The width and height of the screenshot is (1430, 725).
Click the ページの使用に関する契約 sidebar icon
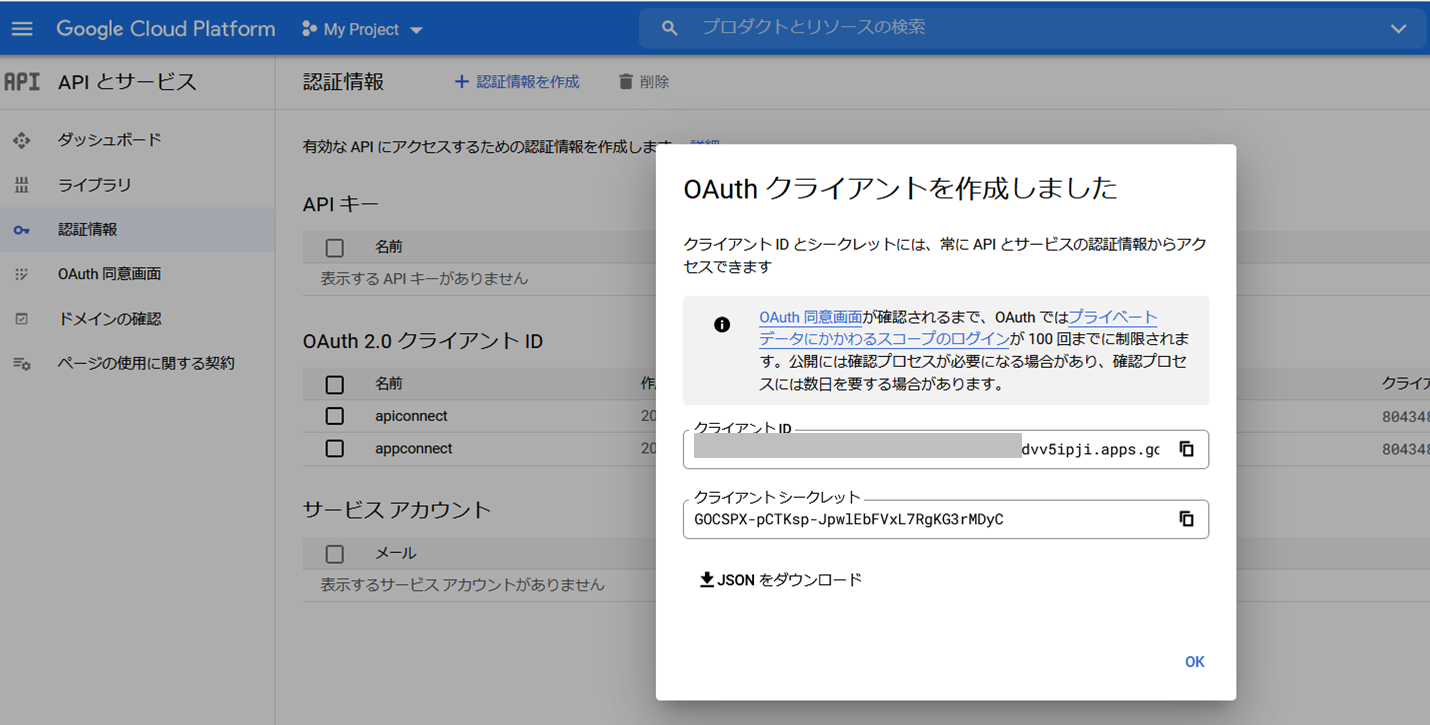tap(22, 364)
